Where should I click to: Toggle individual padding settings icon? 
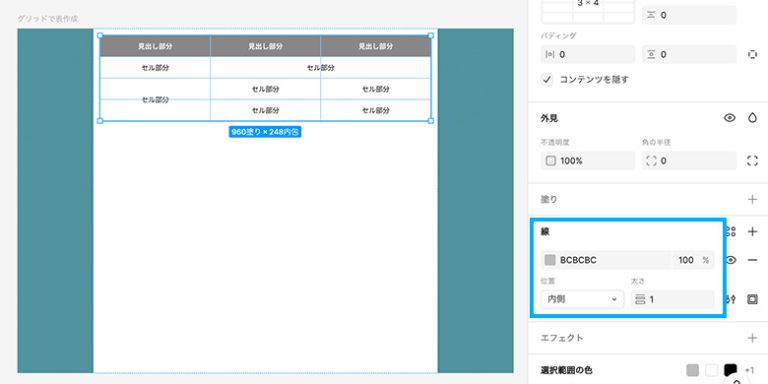752,54
